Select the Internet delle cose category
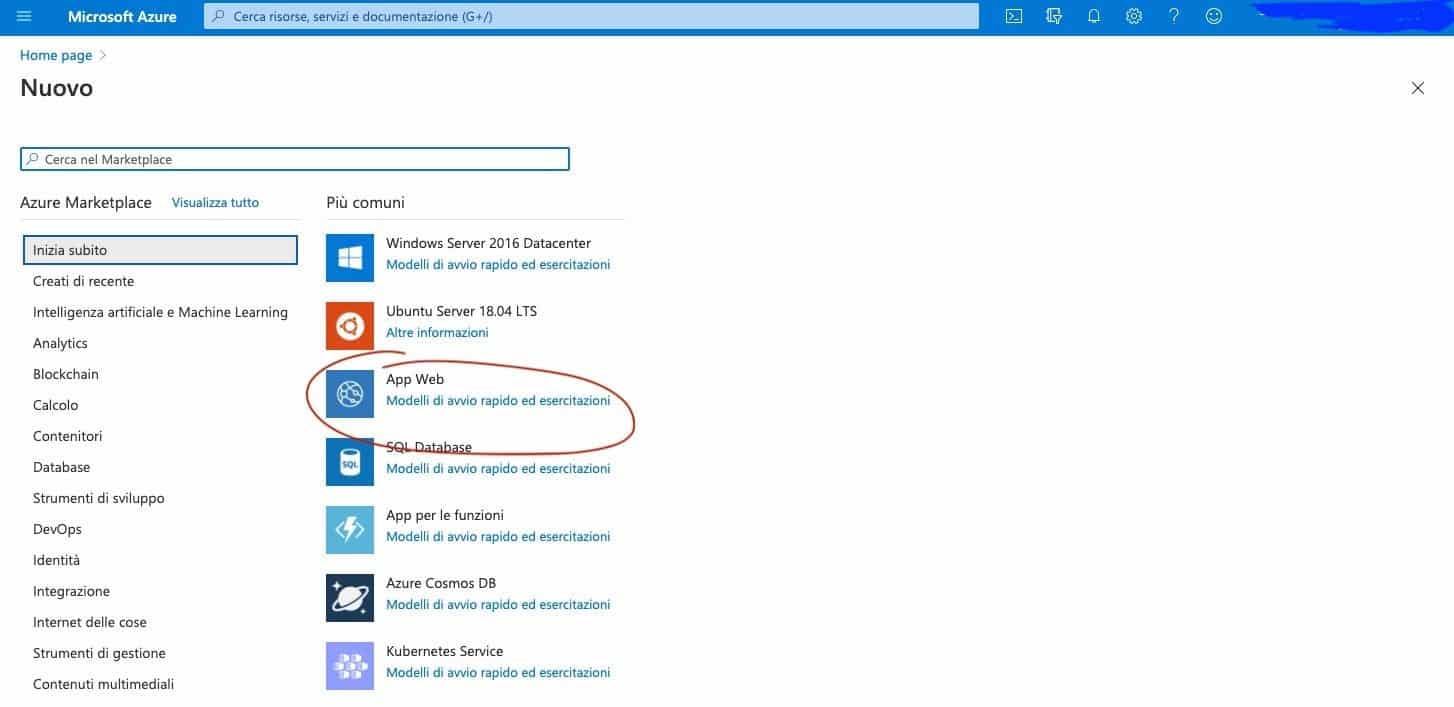Screen dimensions: 1454x707 pyautogui.click(x=90, y=622)
